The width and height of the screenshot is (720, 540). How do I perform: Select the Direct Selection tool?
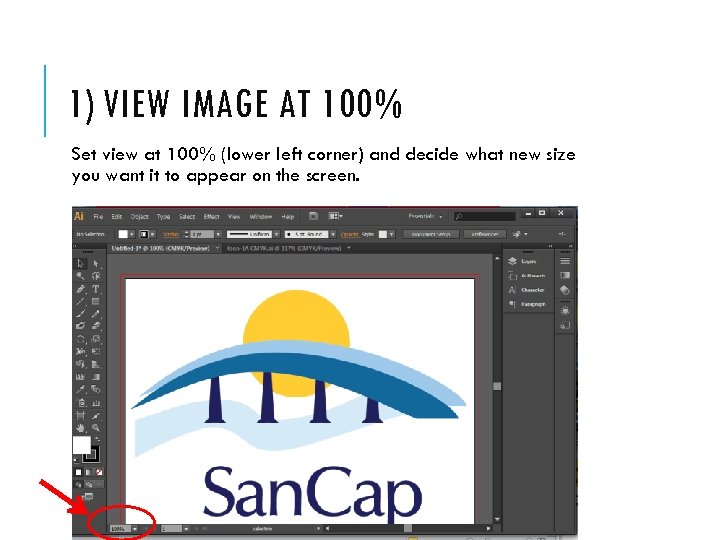pyautogui.click(x=96, y=264)
